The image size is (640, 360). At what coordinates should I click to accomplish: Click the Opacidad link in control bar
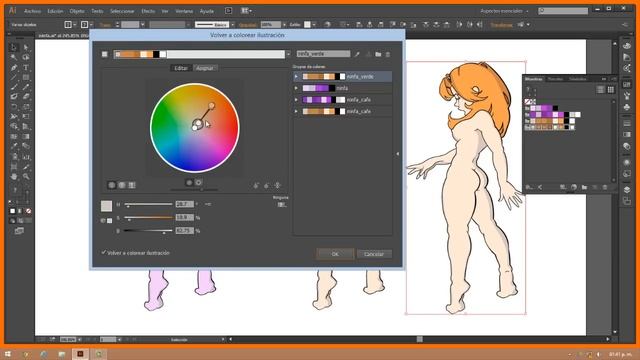click(248, 24)
